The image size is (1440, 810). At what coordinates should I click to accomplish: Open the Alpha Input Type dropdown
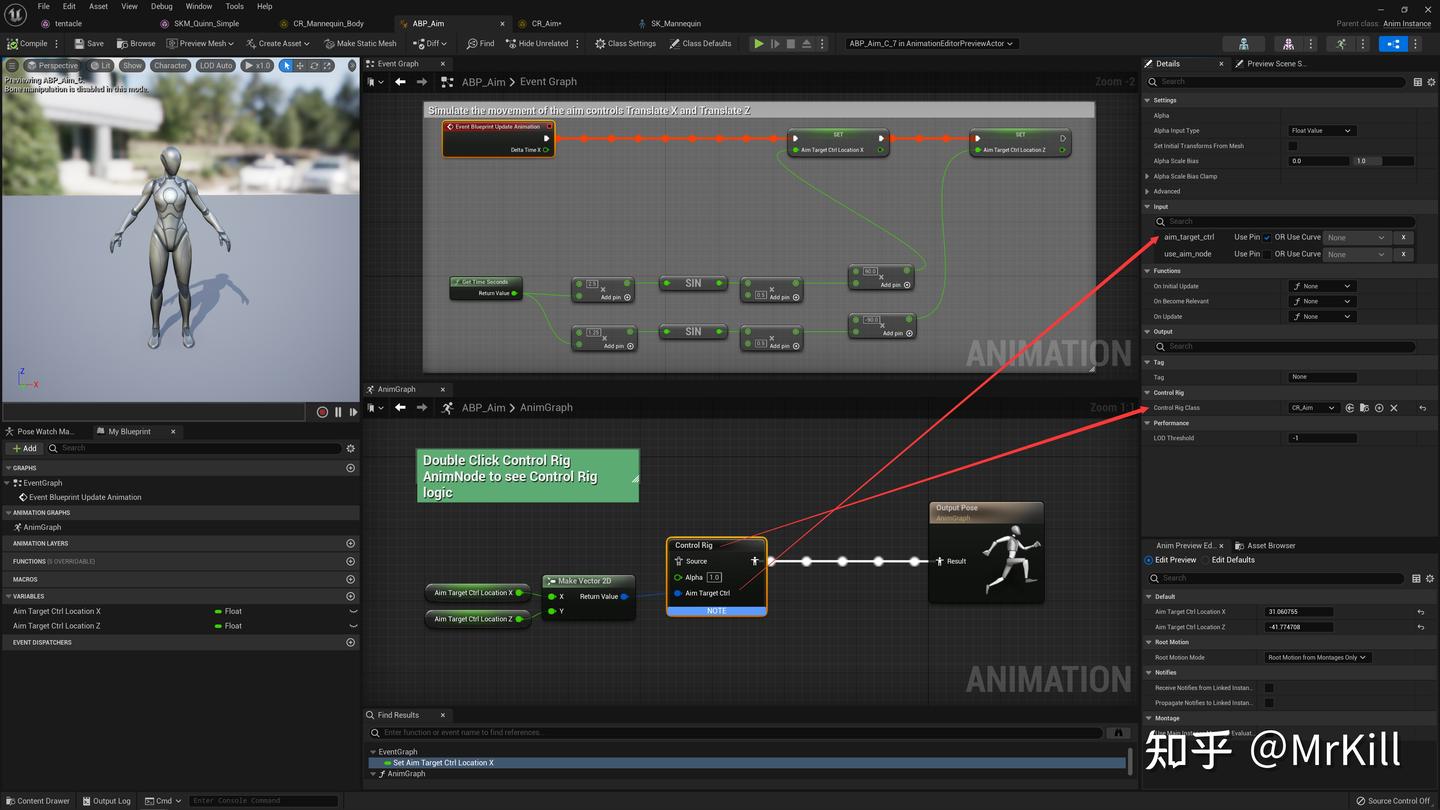[x=1321, y=131]
